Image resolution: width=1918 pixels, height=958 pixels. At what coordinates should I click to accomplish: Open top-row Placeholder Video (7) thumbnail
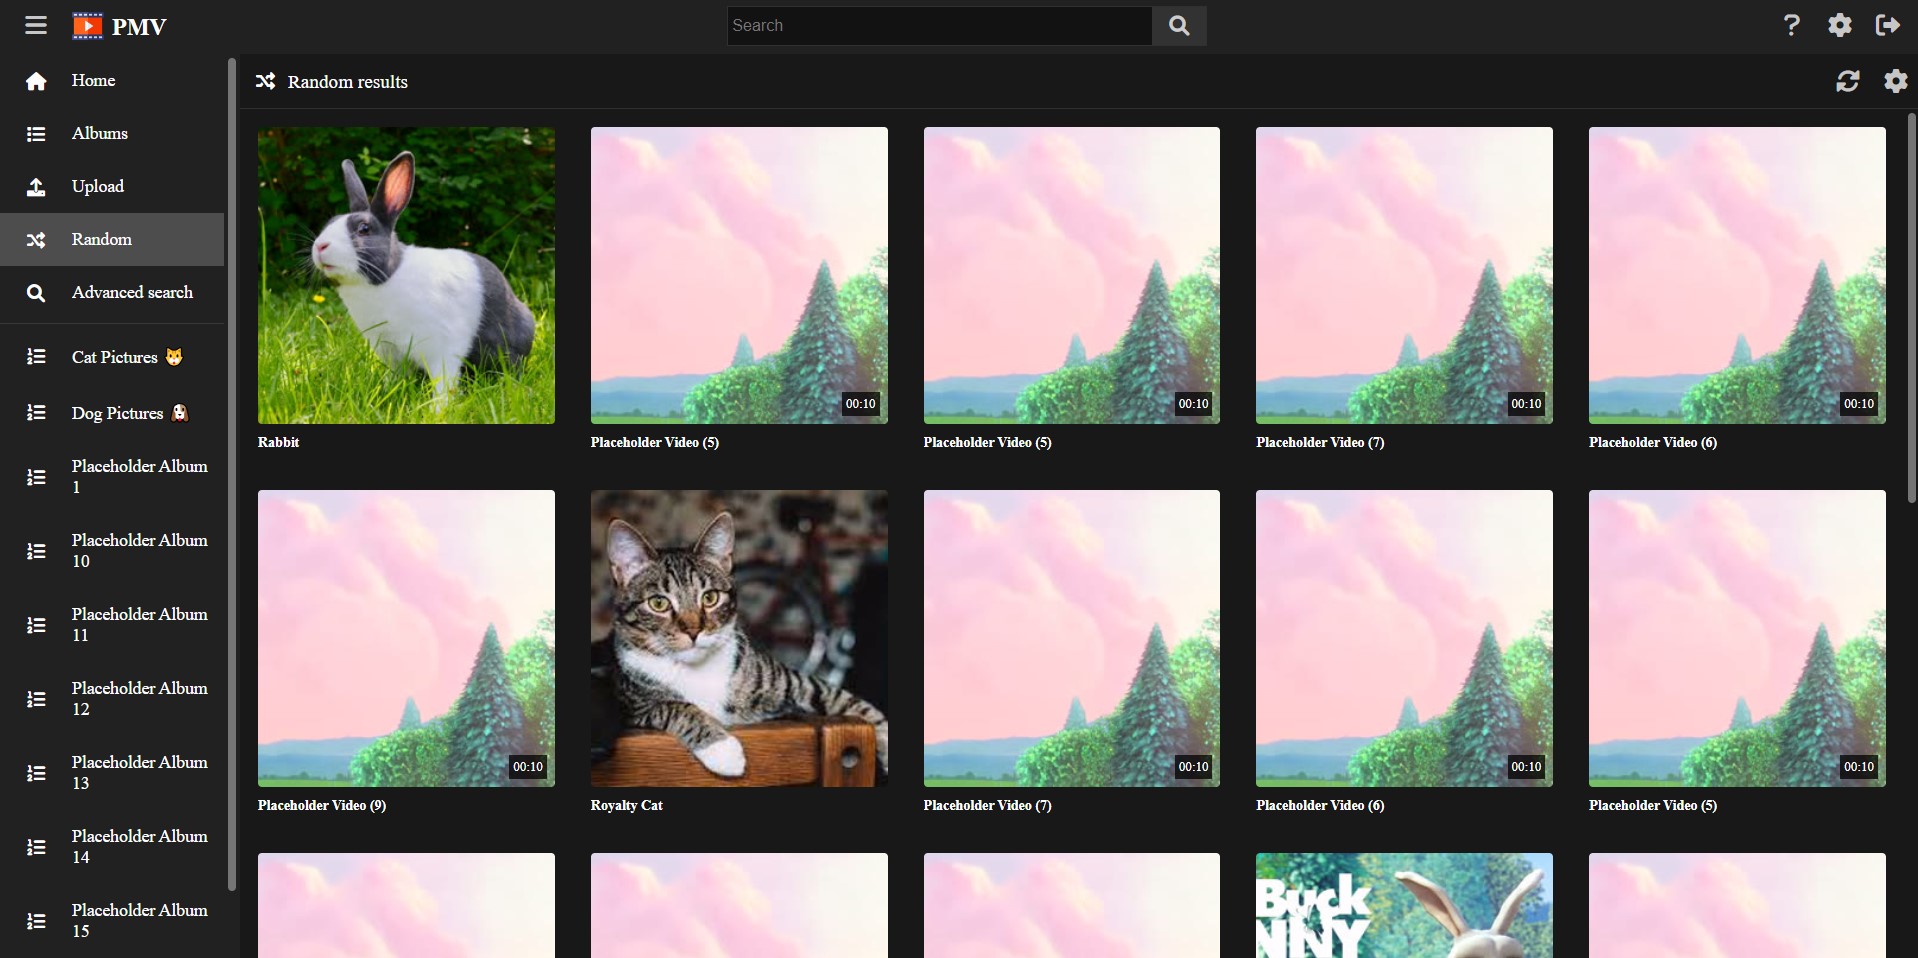[1404, 275]
